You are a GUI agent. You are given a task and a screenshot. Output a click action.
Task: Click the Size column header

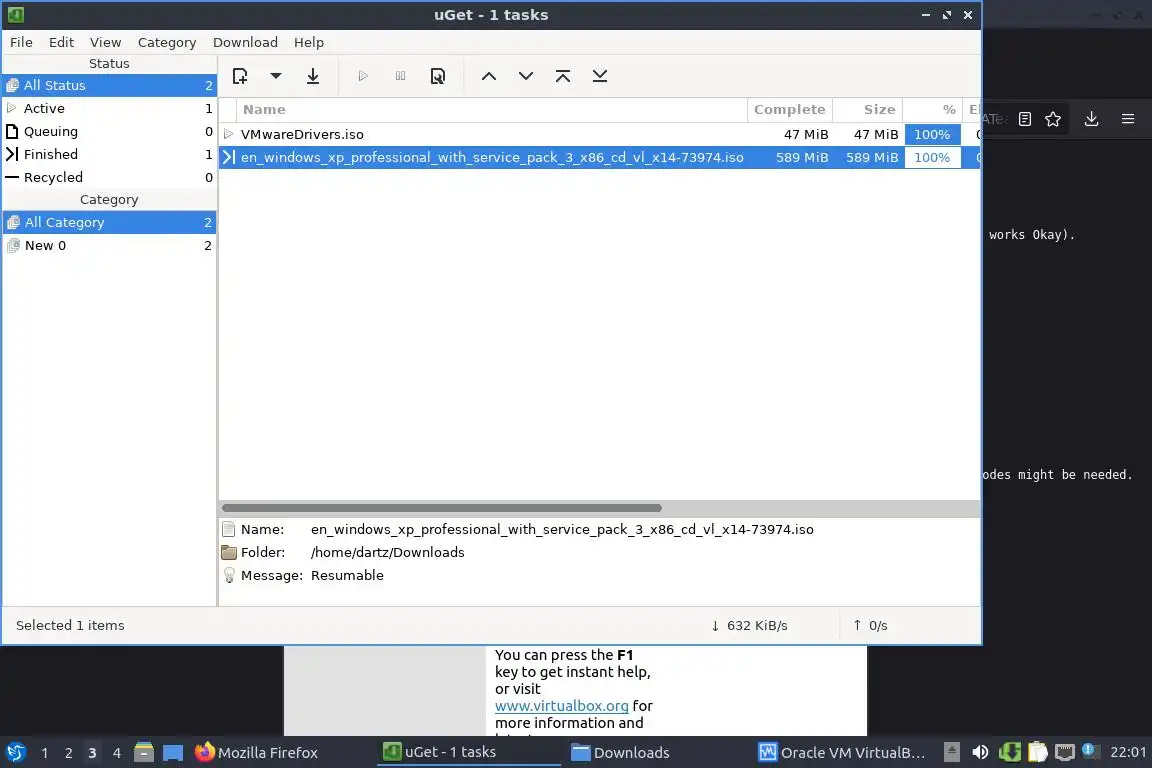click(x=868, y=110)
